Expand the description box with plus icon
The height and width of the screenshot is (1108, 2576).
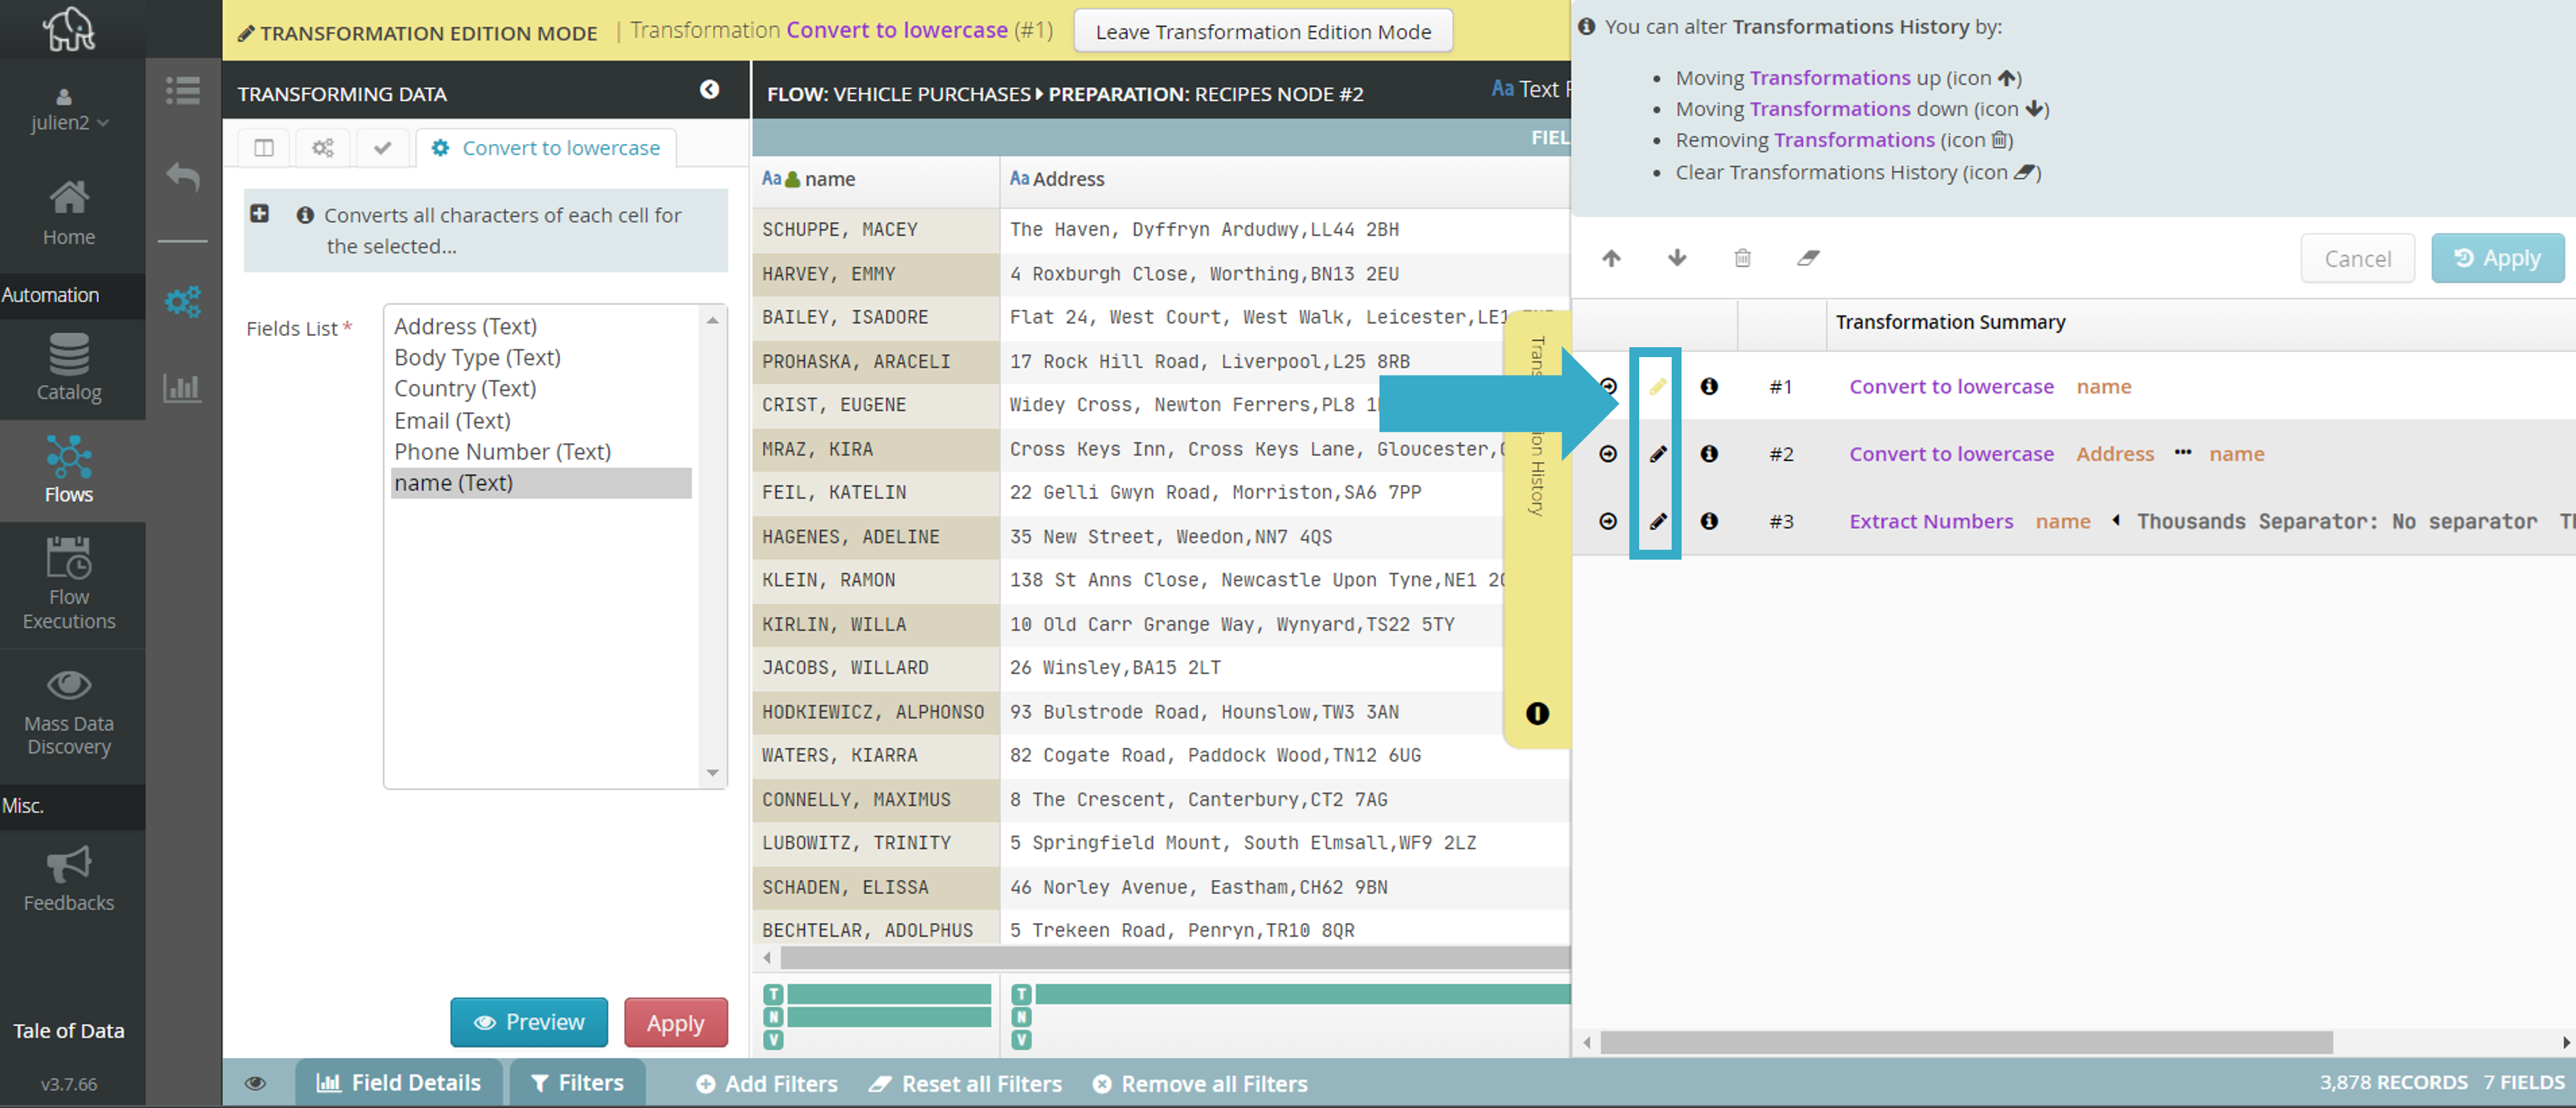260,214
